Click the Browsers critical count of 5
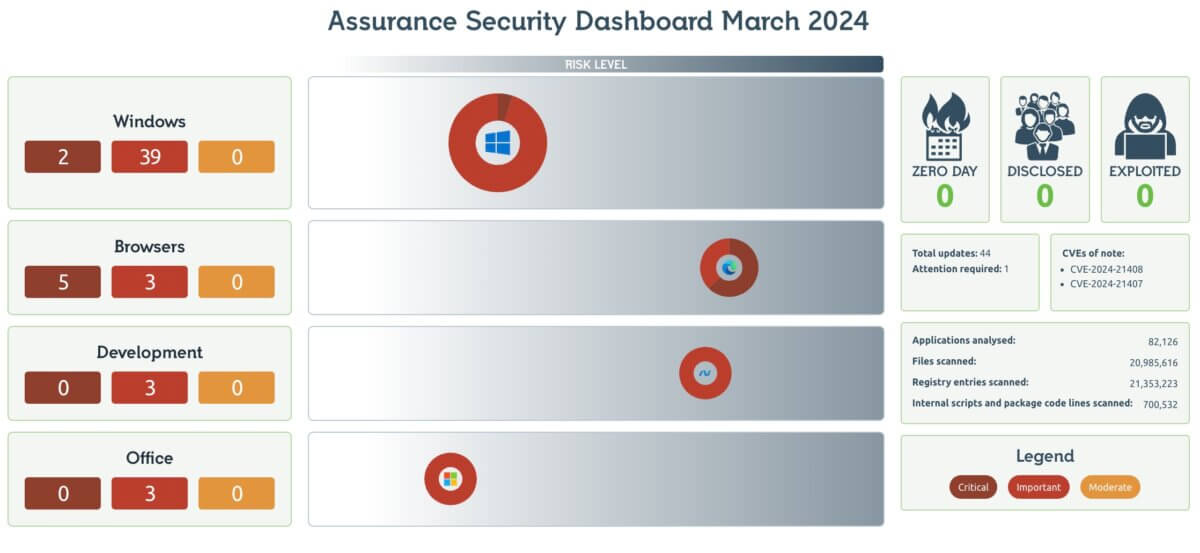1200x553 pixels. tap(63, 282)
